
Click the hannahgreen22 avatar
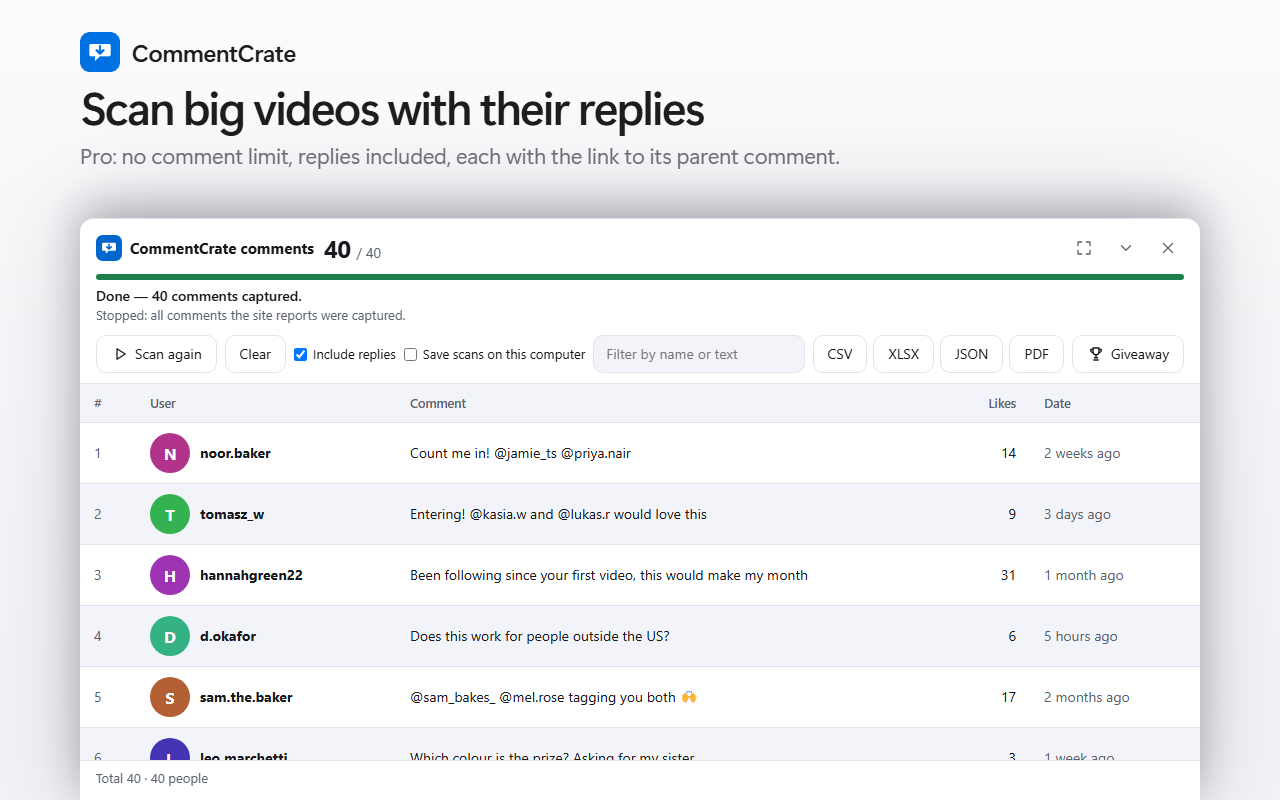tap(170, 575)
